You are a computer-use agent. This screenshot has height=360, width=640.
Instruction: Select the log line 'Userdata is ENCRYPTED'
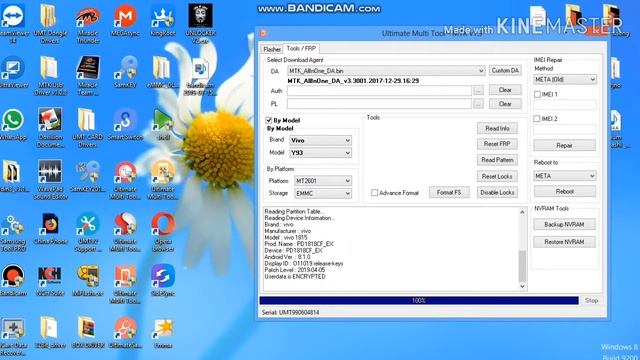tap(295, 277)
